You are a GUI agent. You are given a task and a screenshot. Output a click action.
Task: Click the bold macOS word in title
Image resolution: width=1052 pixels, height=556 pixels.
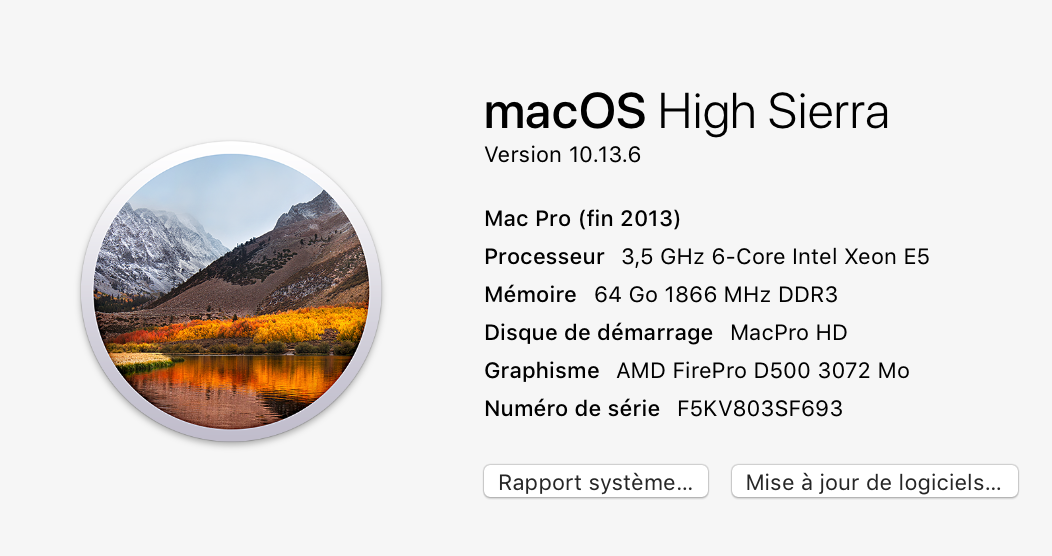pos(564,112)
